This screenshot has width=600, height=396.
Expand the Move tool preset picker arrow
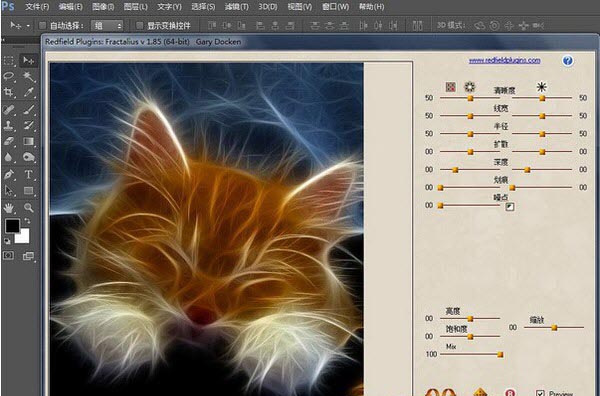[x=28, y=26]
